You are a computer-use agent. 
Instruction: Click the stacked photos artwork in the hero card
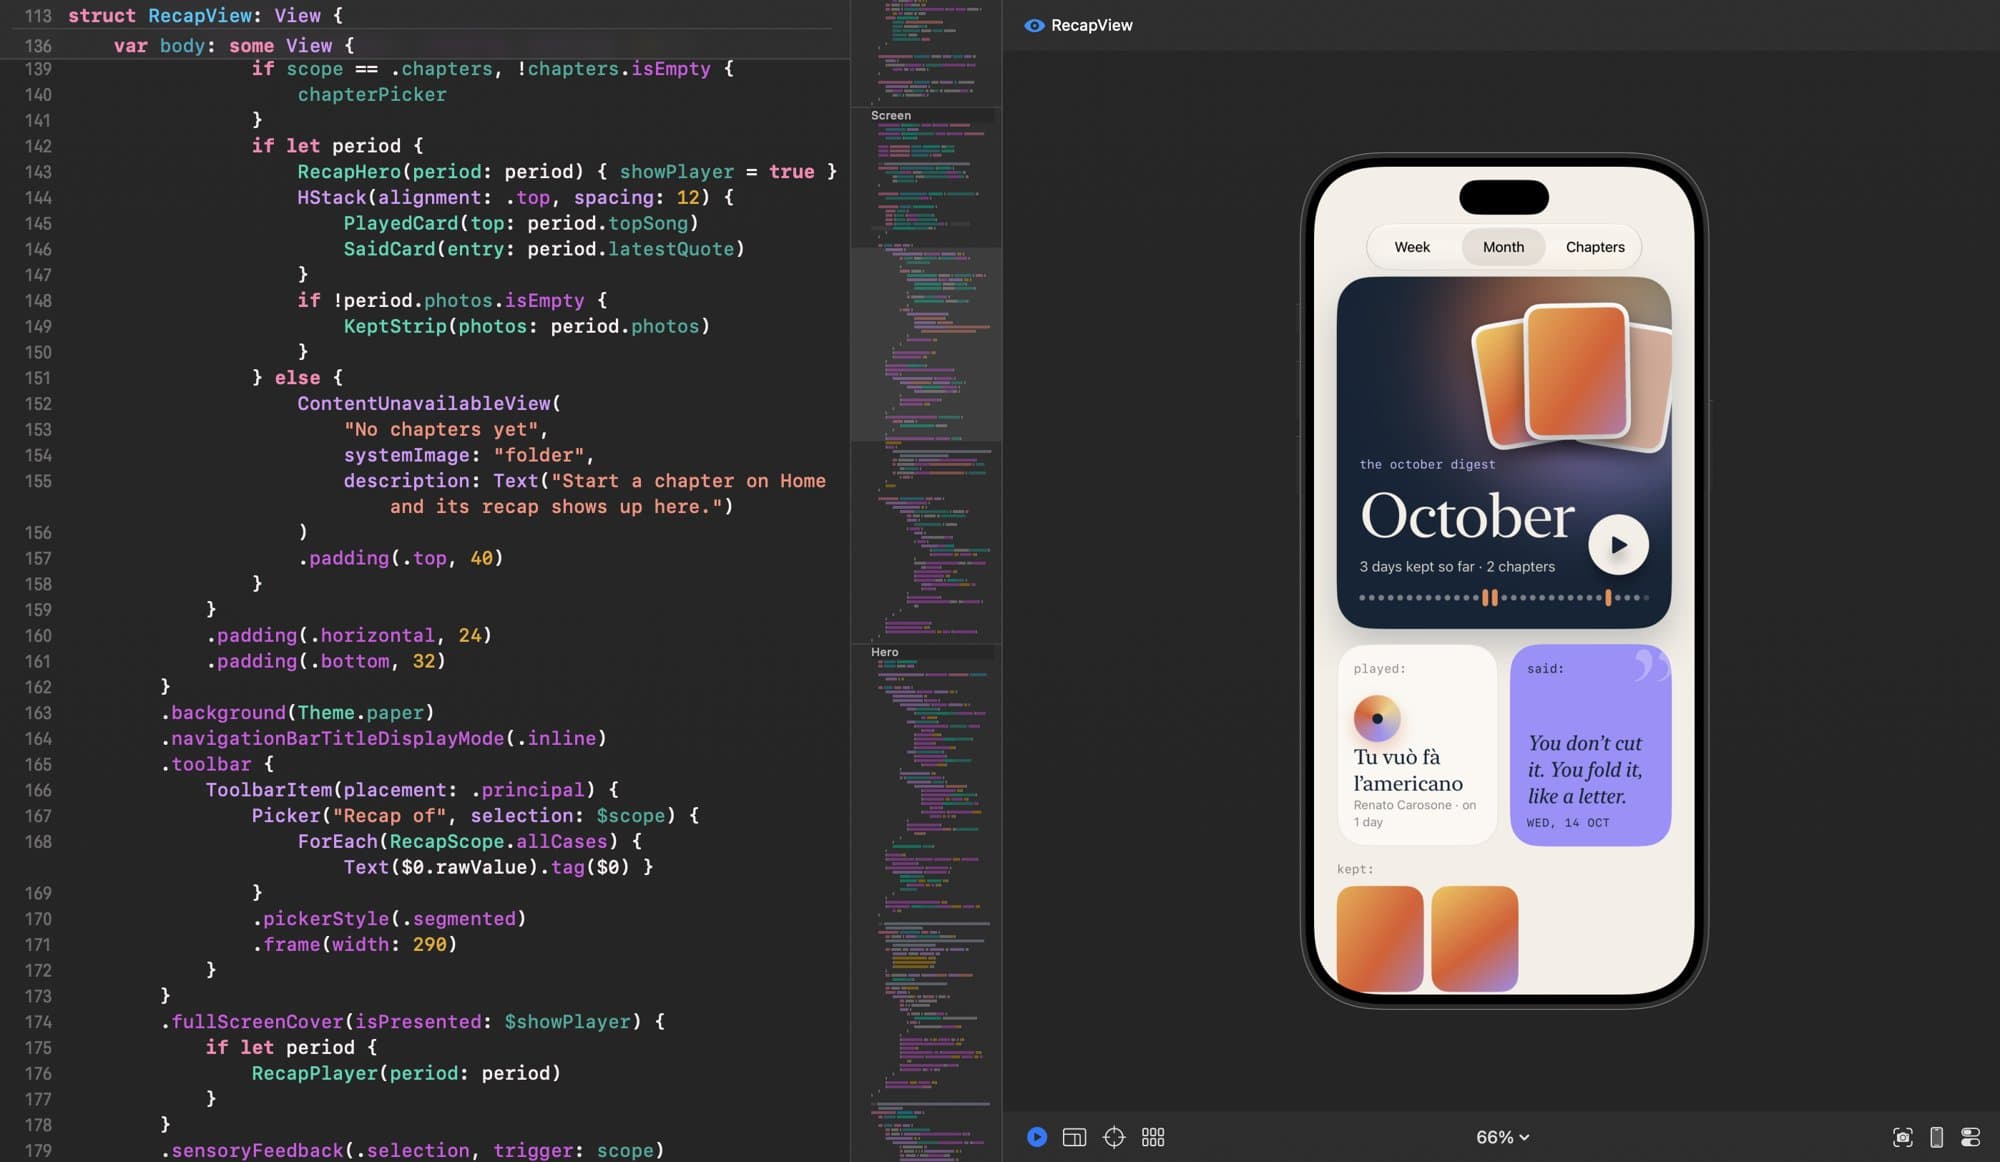point(1572,378)
